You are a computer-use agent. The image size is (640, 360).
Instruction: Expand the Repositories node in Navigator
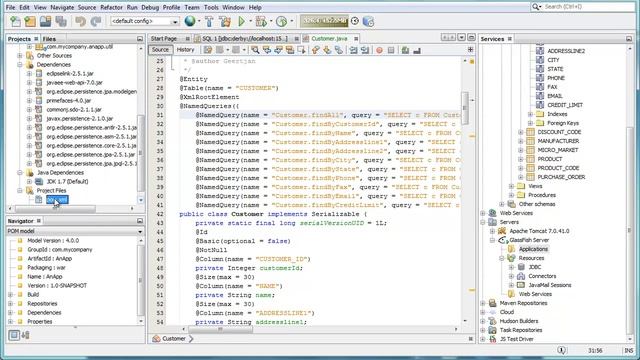coord(11,304)
